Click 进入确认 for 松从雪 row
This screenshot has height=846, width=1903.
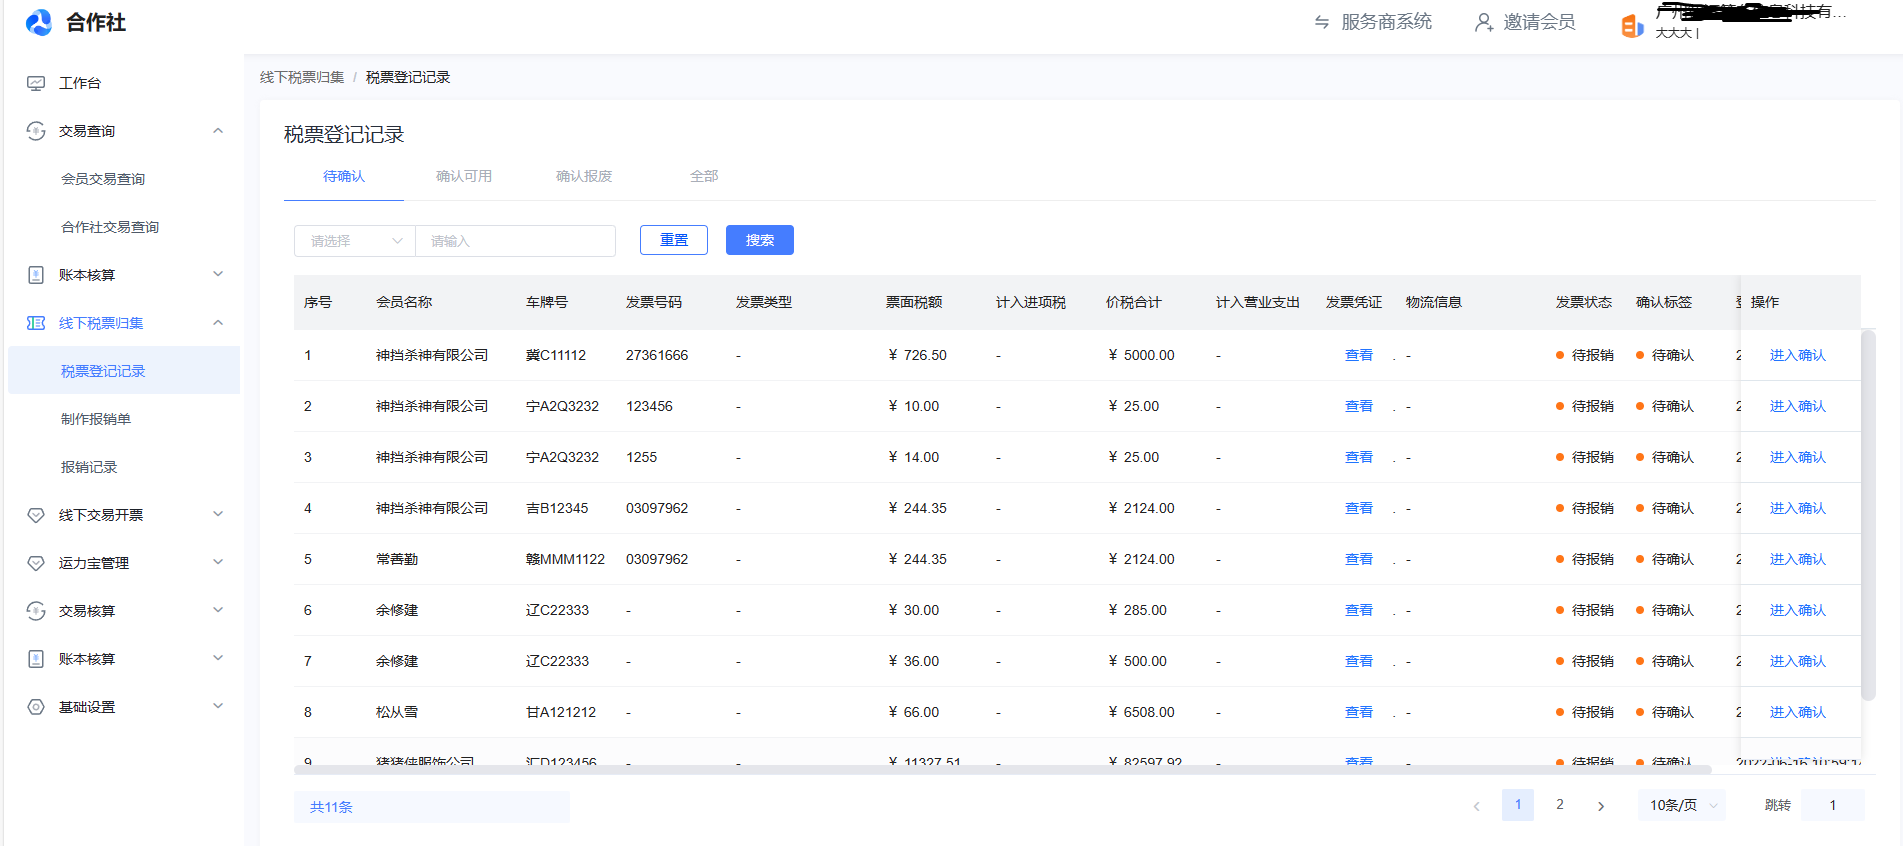click(x=1797, y=712)
